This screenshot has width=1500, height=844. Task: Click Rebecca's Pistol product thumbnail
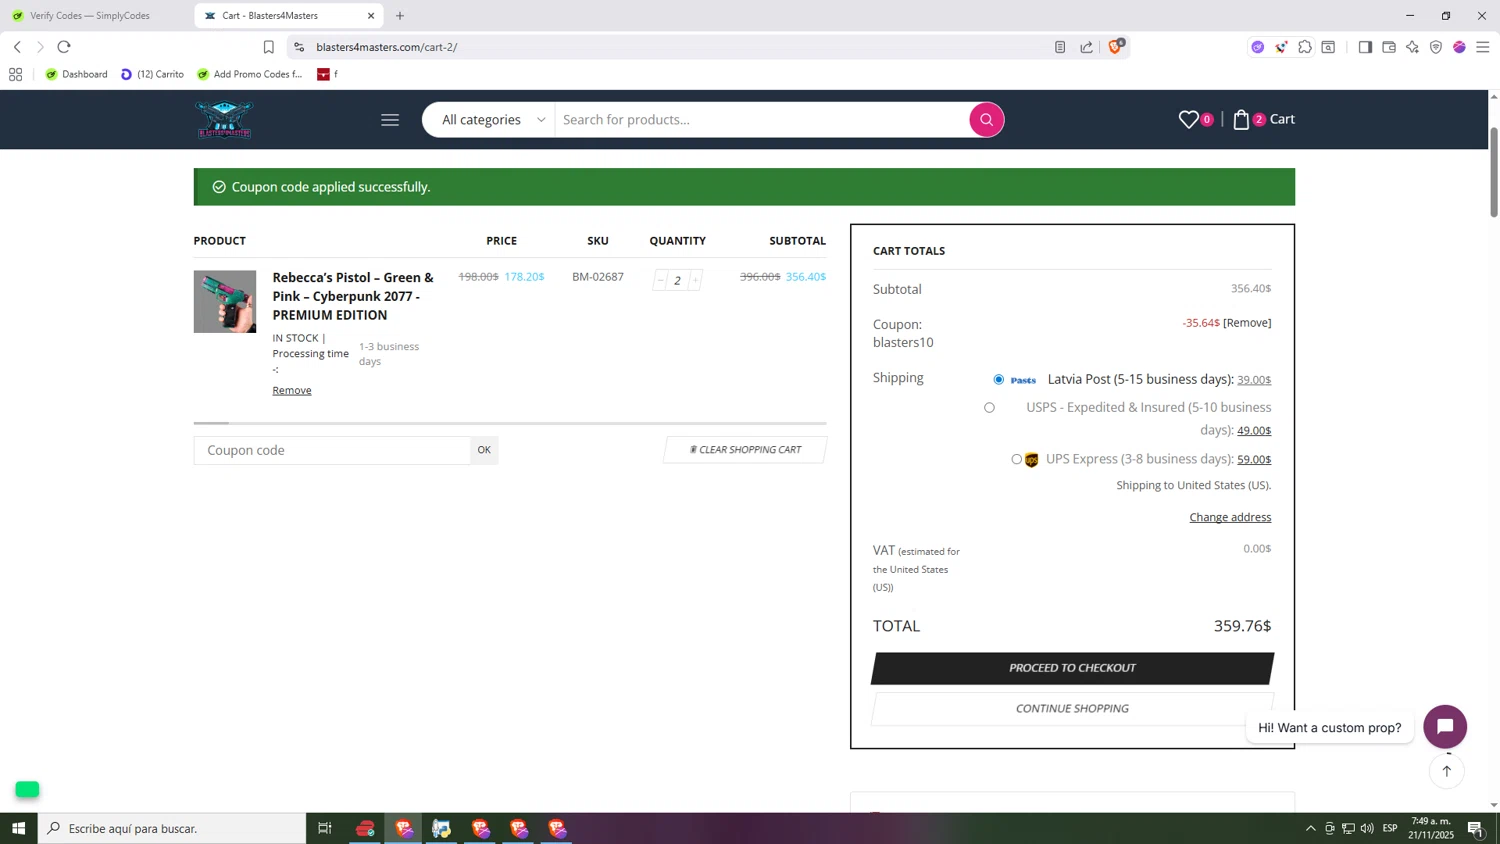(225, 301)
